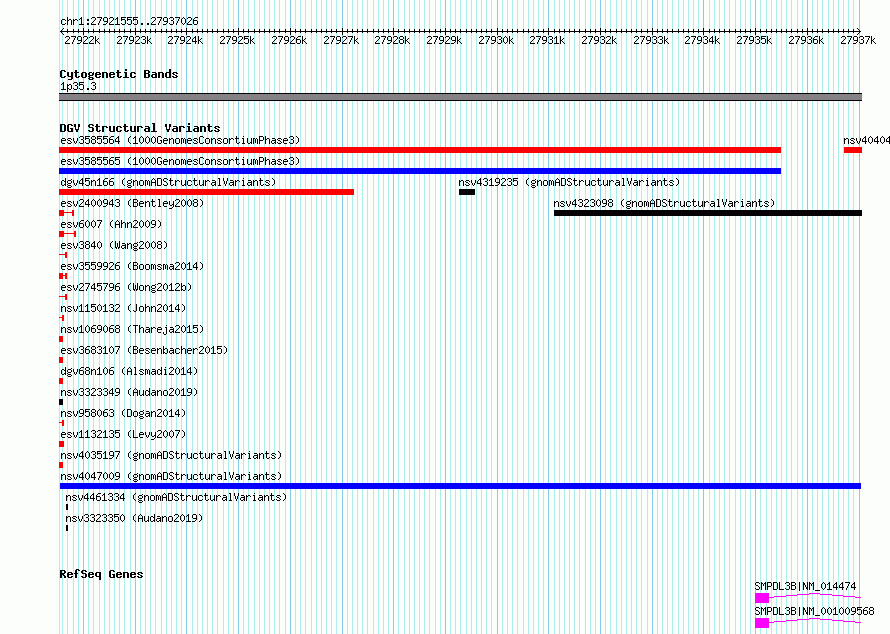Click the 27928k ruler position
Viewport: 890px width, 634px height.
click(392, 40)
